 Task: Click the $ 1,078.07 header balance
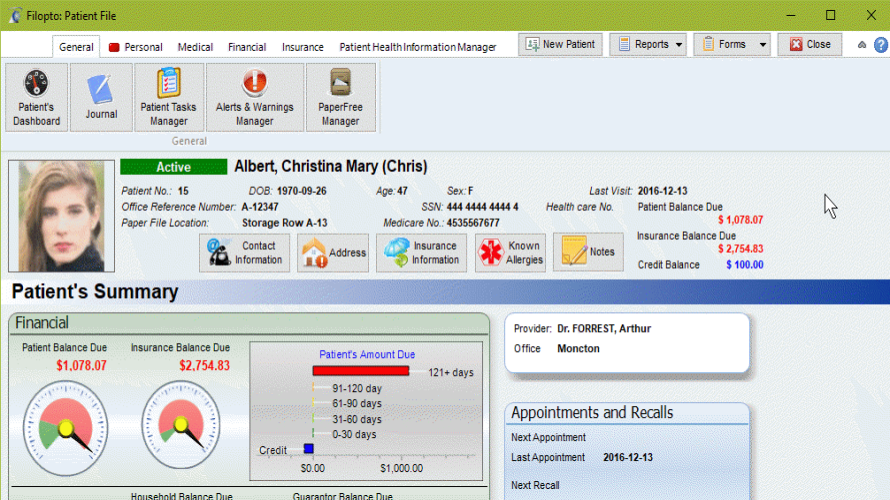[x=741, y=220]
